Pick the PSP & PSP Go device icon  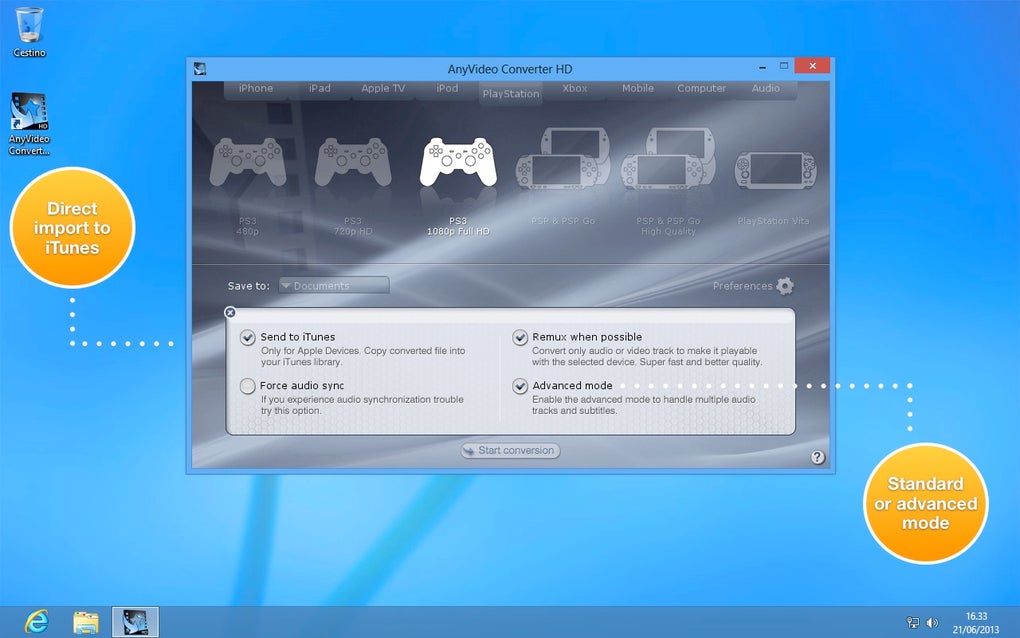click(563, 160)
